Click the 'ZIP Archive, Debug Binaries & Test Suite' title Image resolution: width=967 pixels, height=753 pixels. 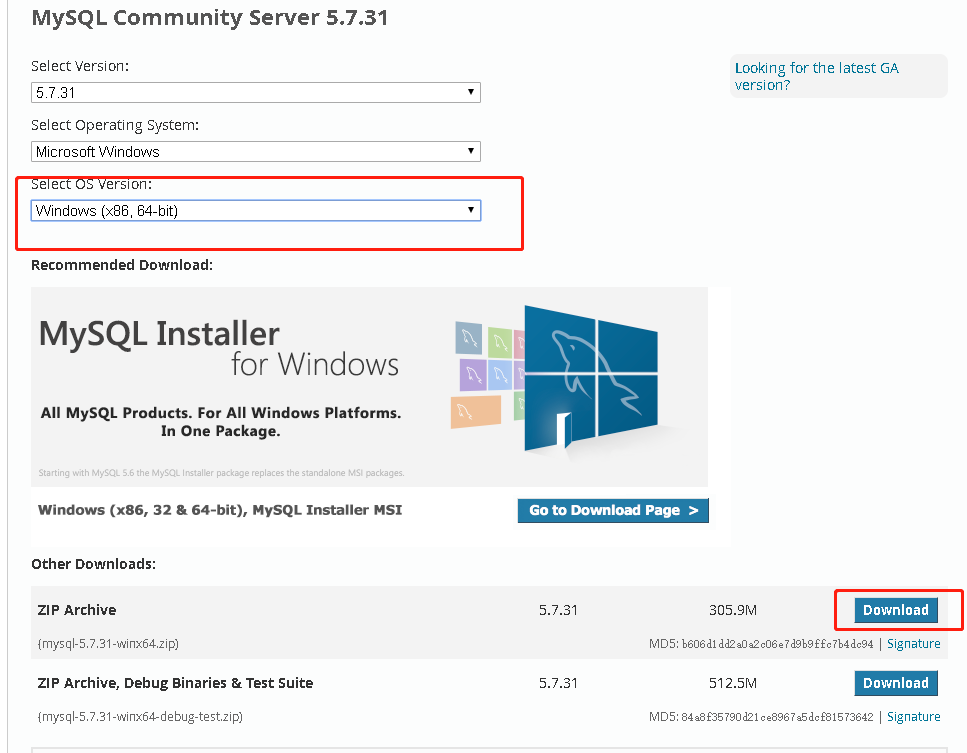tap(175, 683)
